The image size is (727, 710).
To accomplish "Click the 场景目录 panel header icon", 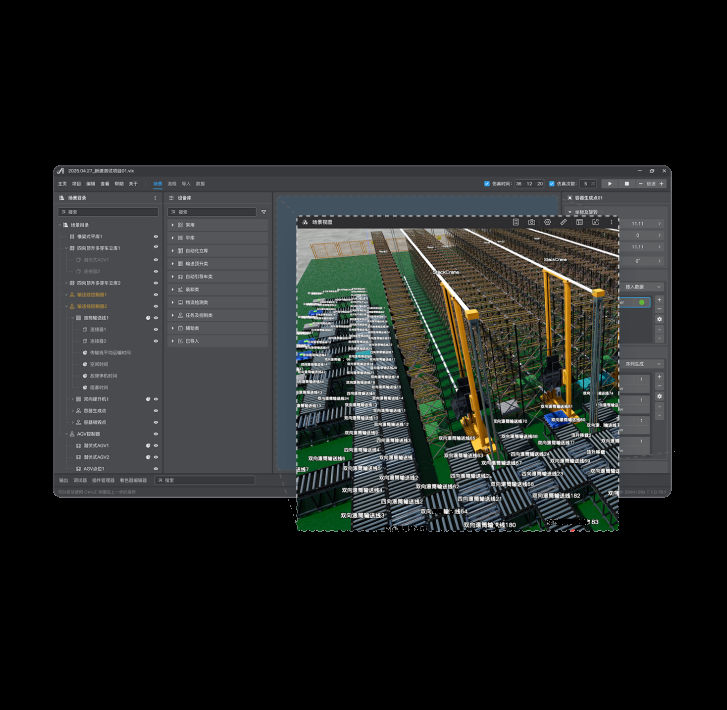I will [61, 198].
